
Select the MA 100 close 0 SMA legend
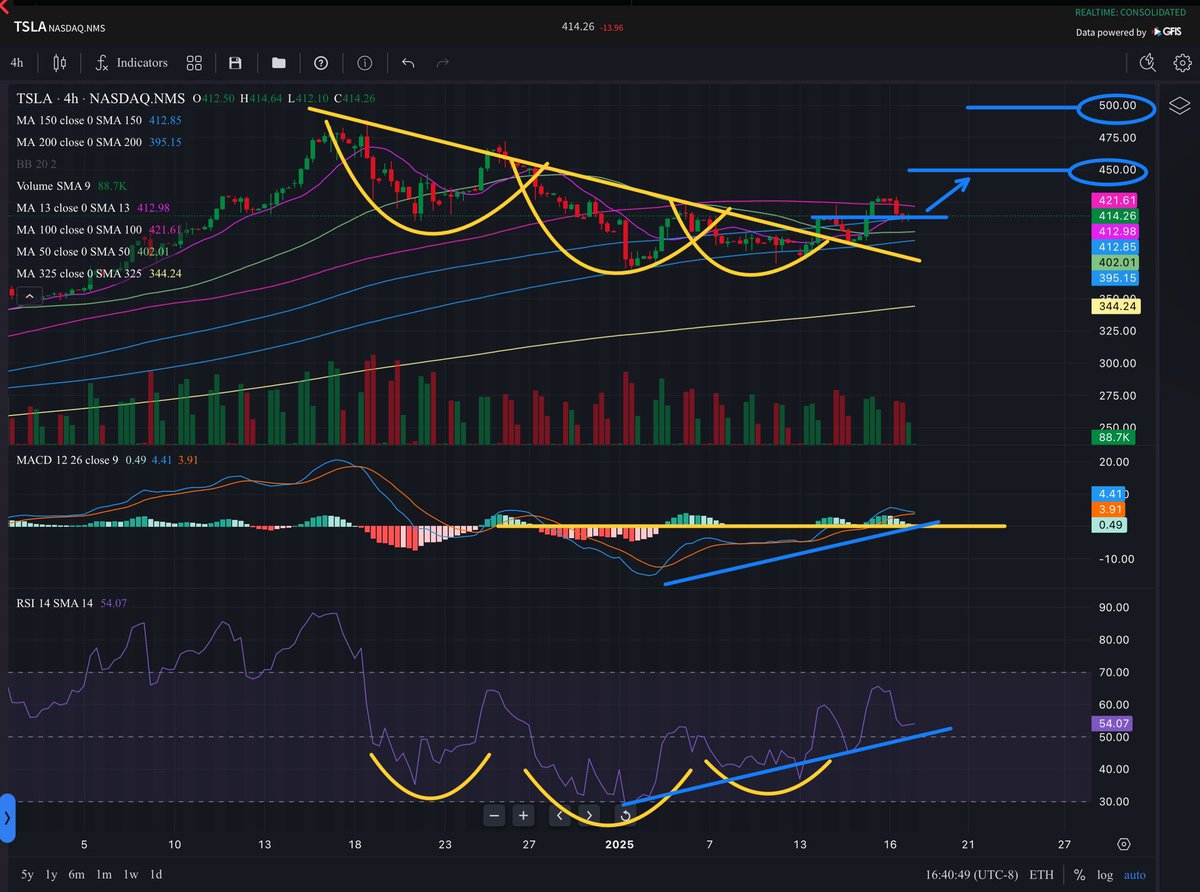(99, 230)
